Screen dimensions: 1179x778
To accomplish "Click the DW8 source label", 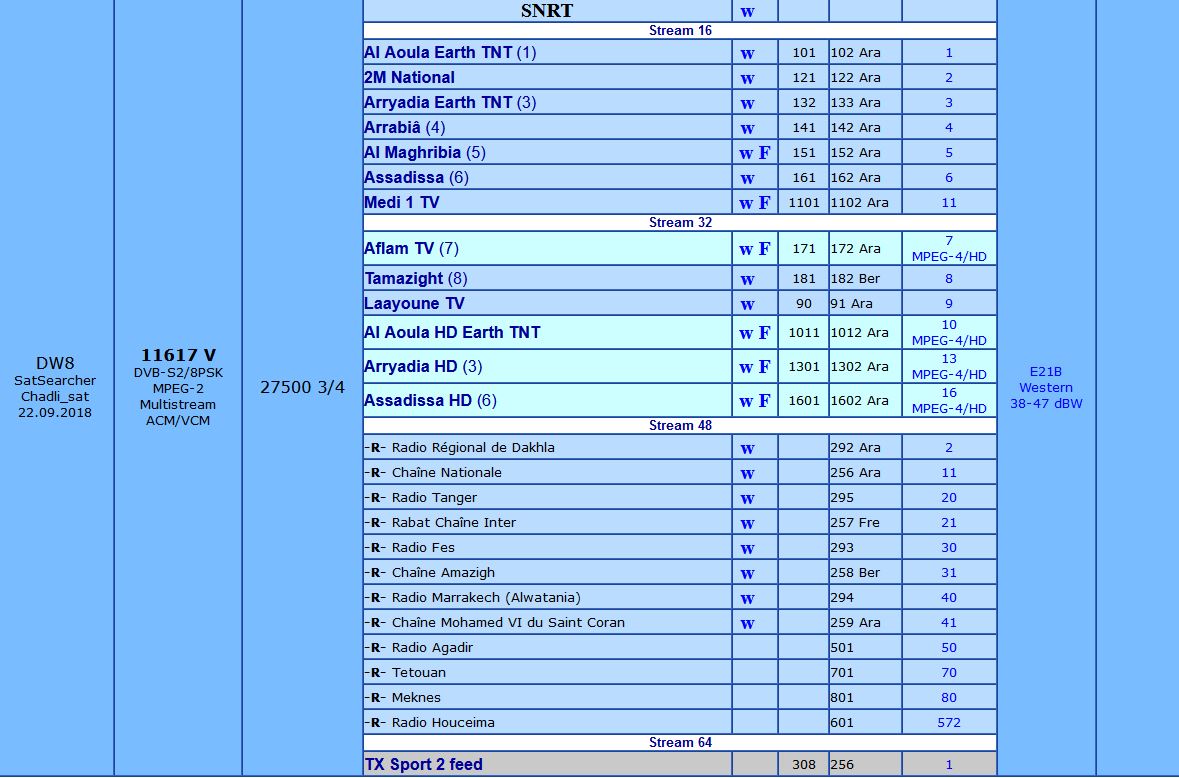I will (55, 363).
